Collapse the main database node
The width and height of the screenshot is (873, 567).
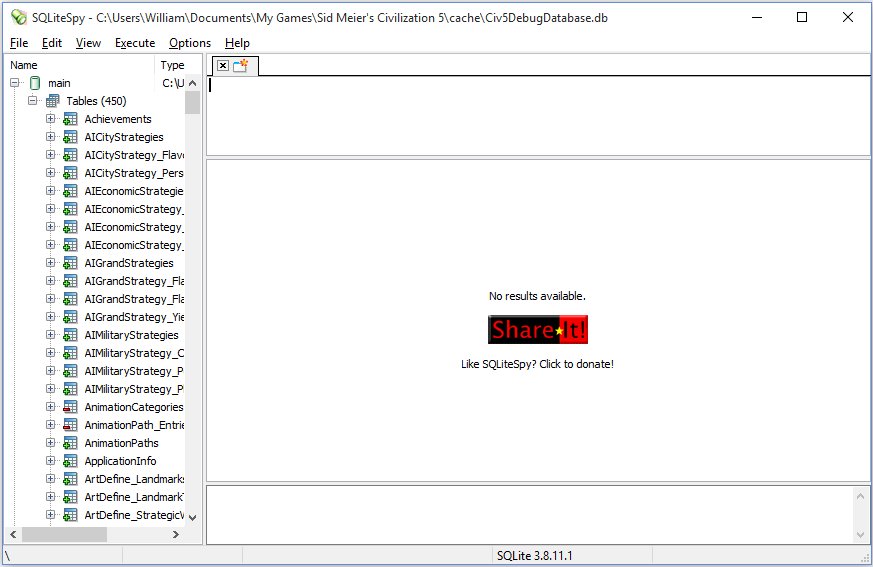(x=15, y=82)
